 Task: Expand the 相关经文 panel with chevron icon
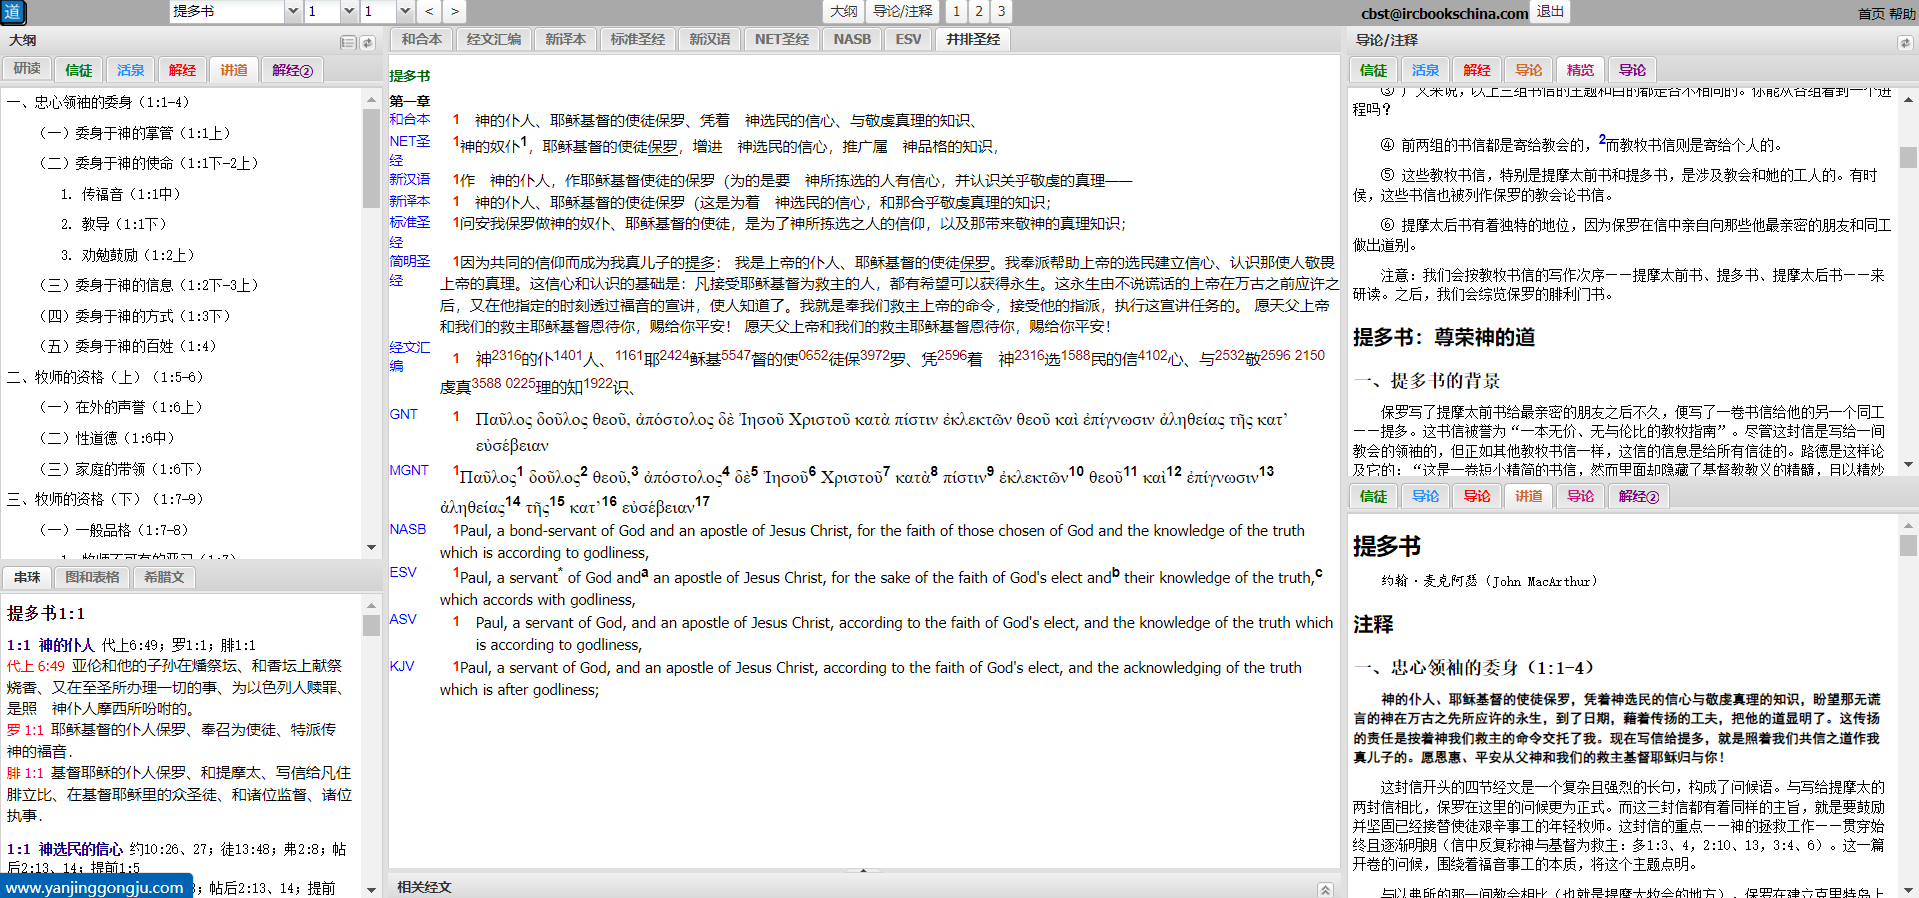point(1324,889)
